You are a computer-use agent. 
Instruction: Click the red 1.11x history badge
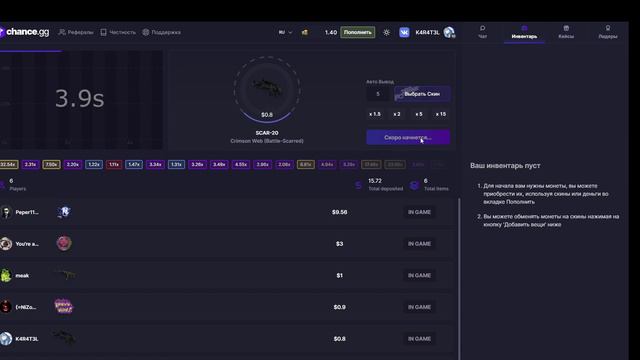tap(114, 164)
